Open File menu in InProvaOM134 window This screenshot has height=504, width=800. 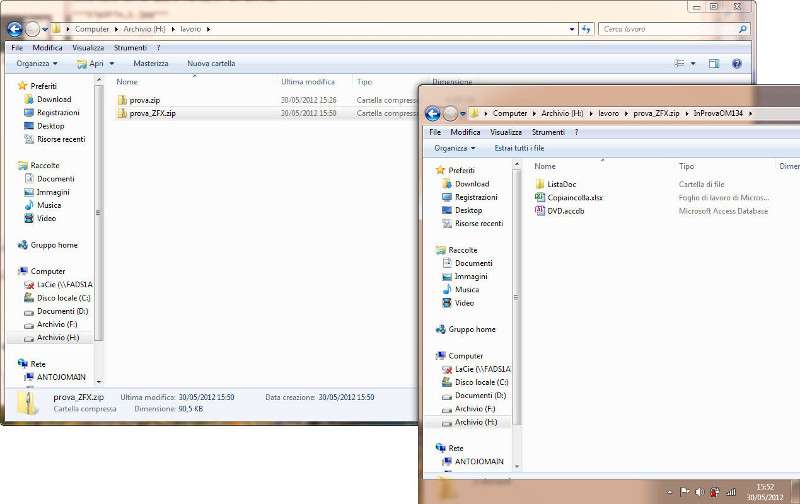[435, 132]
